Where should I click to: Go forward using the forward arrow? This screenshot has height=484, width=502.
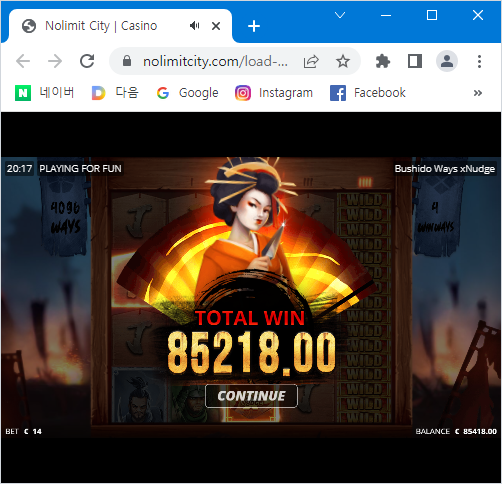click(55, 61)
